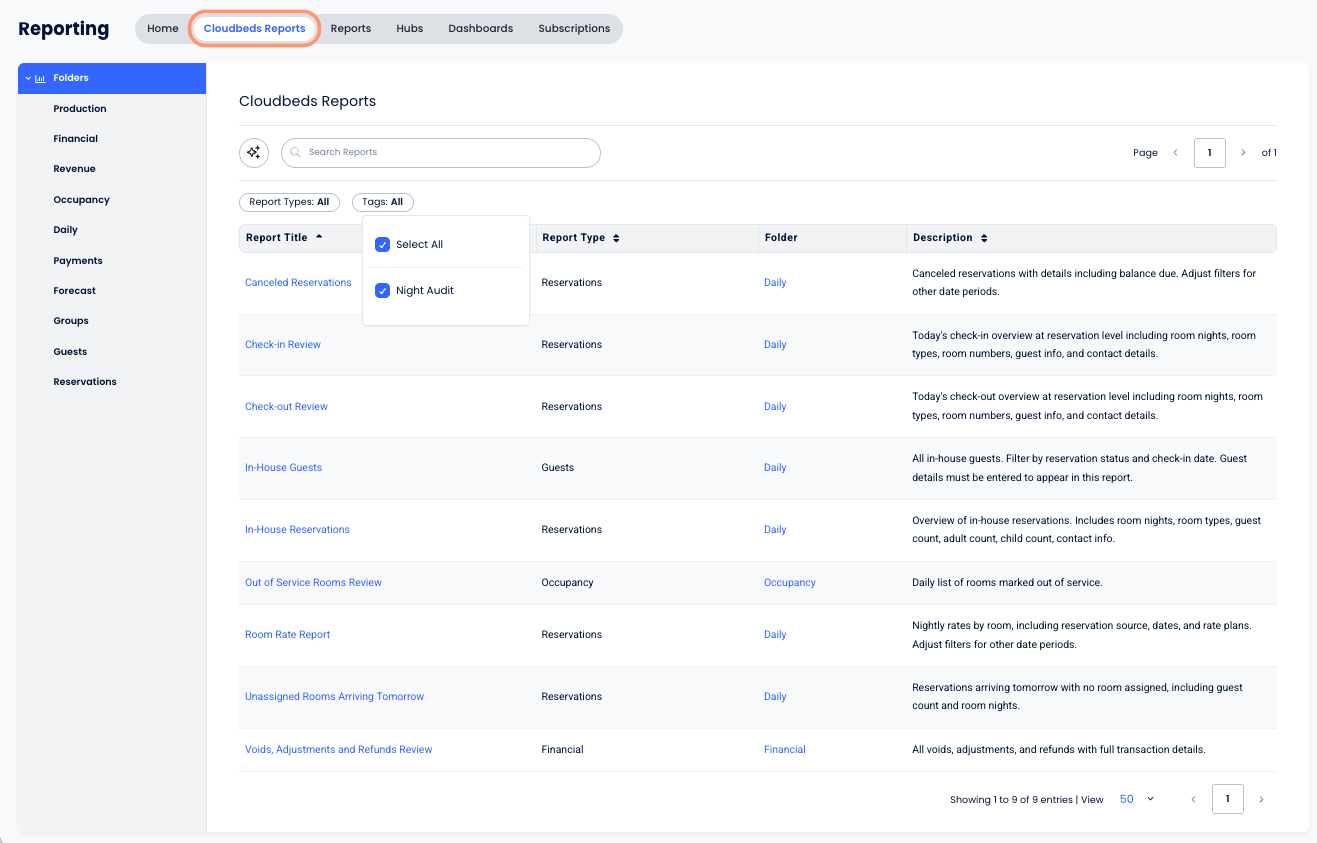Click Occupancy folder link in Out of Service row
Screen dimensions: 1317x843
(790, 582)
